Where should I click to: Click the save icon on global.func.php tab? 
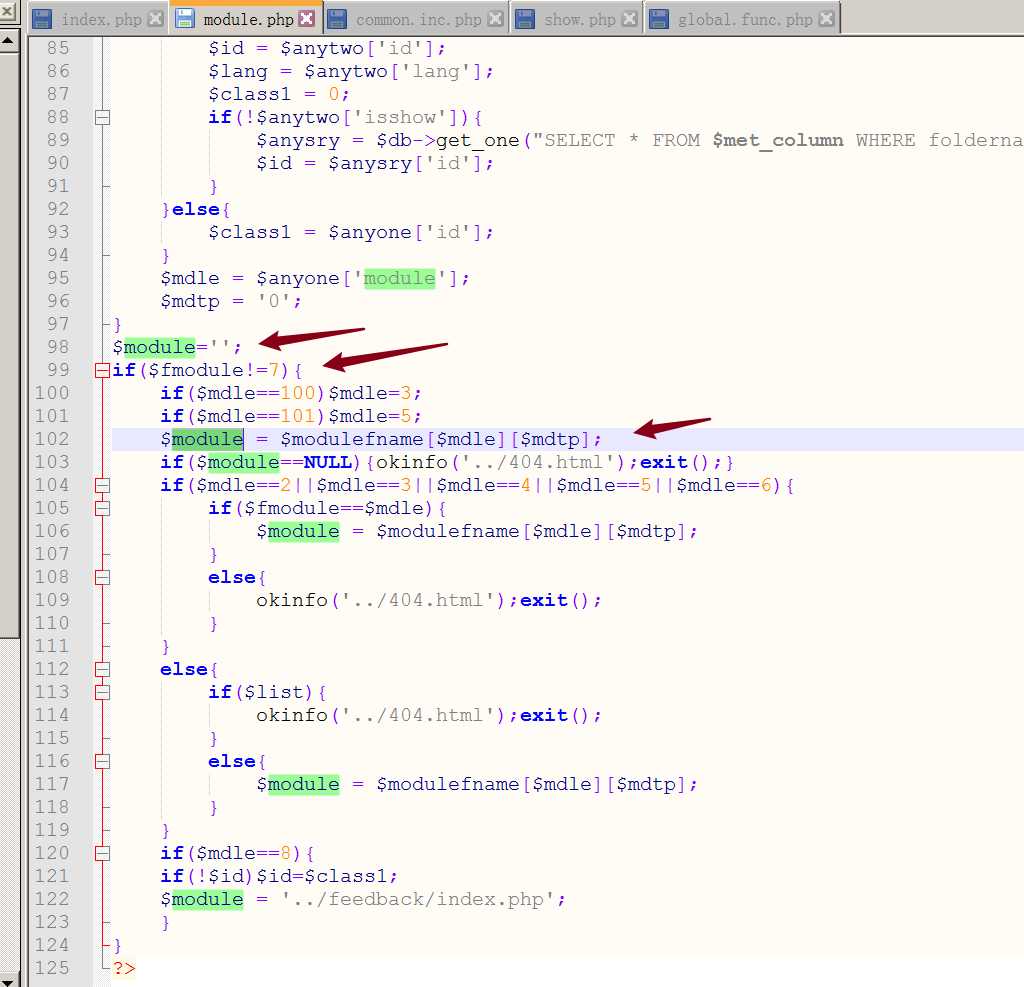659,19
